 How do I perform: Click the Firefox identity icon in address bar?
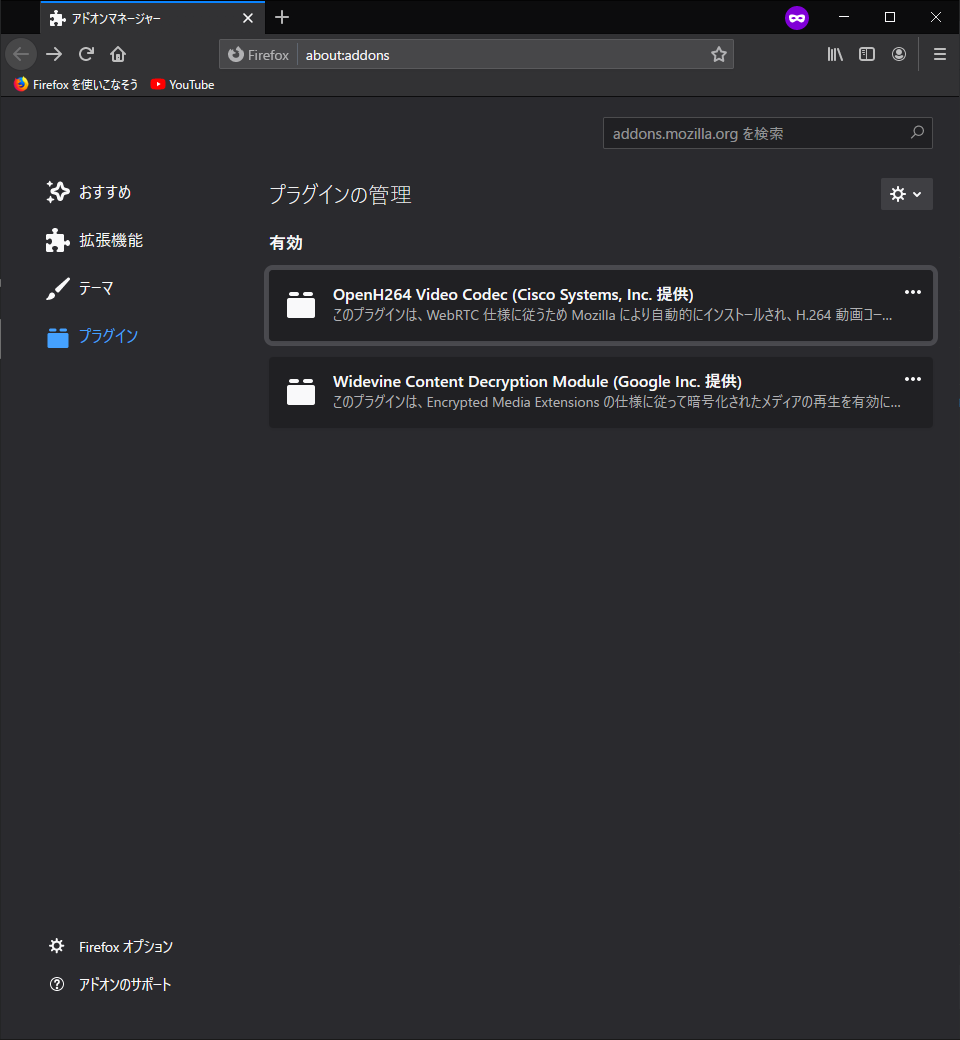click(x=259, y=54)
